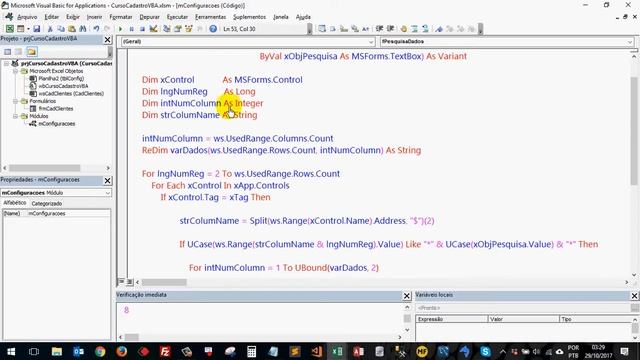Switch to the Alfabético properties tab
The height and width of the screenshot is (360, 640).
click(x=15, y=203)
